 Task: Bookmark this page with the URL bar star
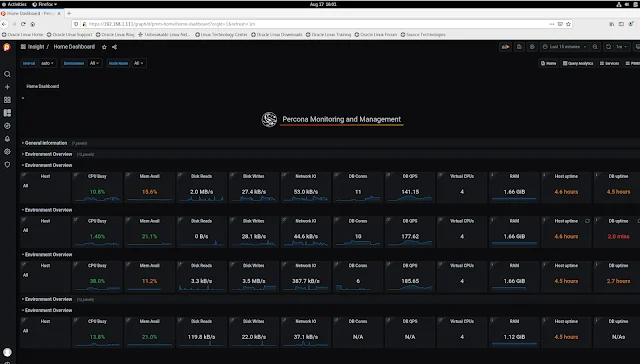pyautogui.click(x=568, y=24)
